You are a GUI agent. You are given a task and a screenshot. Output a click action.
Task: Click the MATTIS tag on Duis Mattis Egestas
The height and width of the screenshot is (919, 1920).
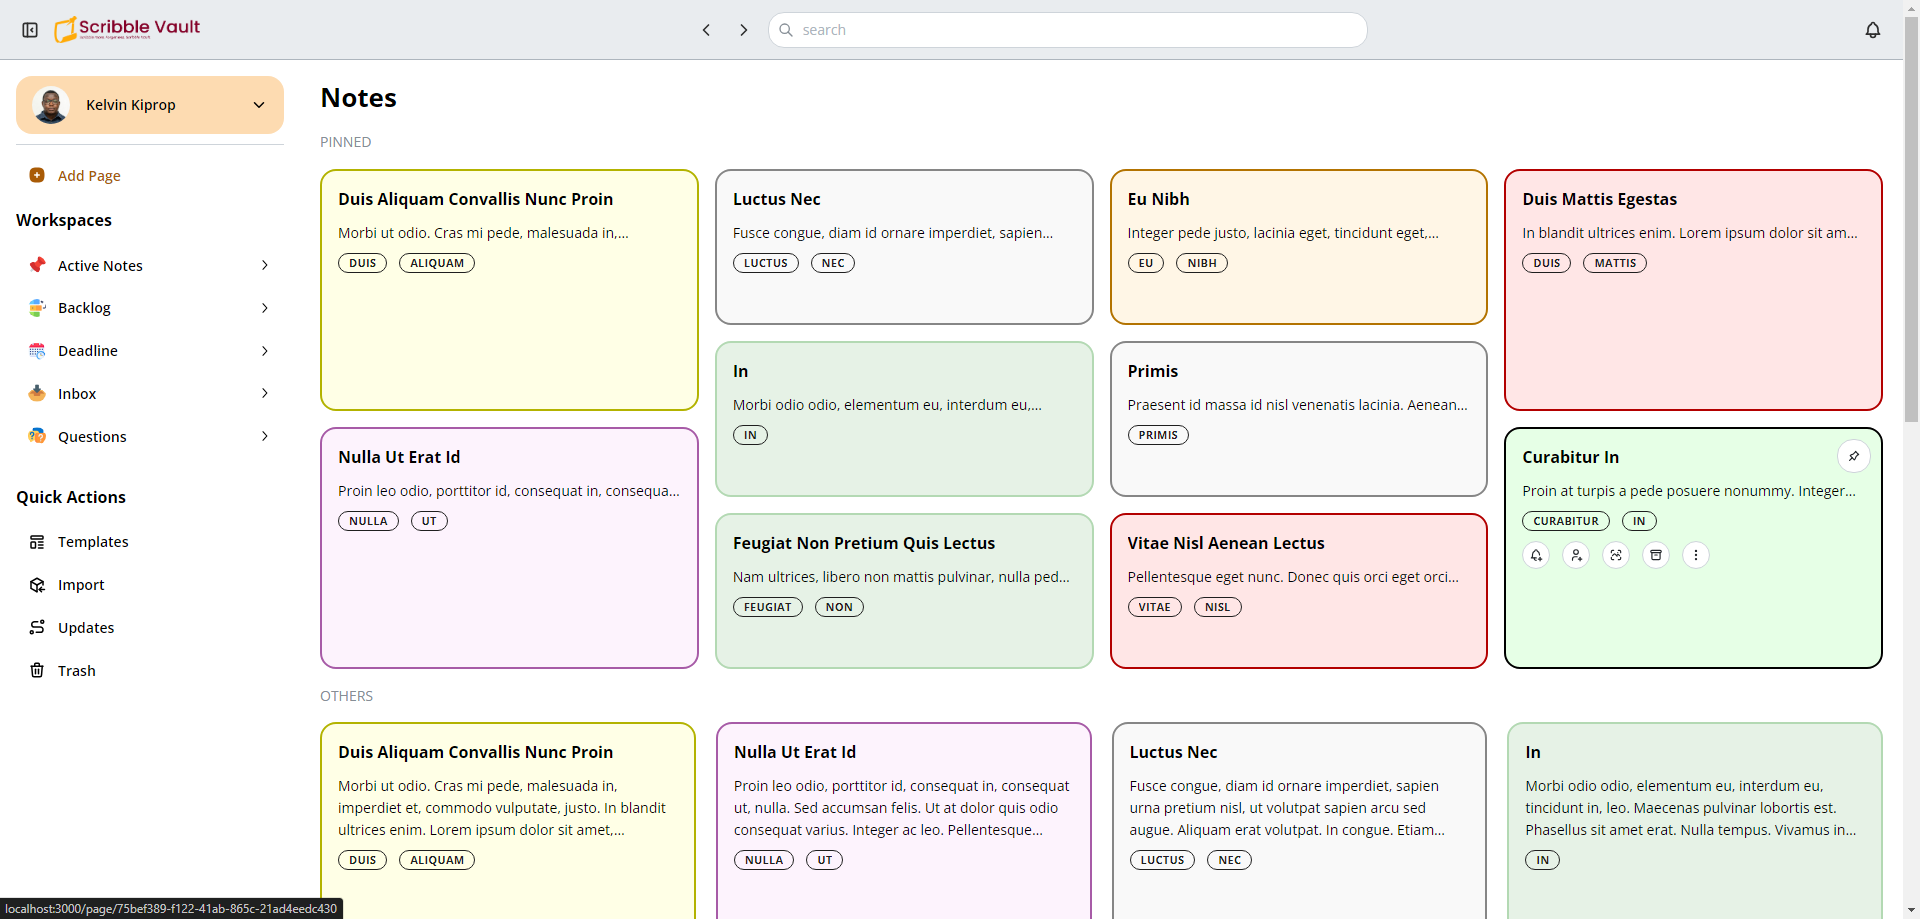tap(1614, 263)
